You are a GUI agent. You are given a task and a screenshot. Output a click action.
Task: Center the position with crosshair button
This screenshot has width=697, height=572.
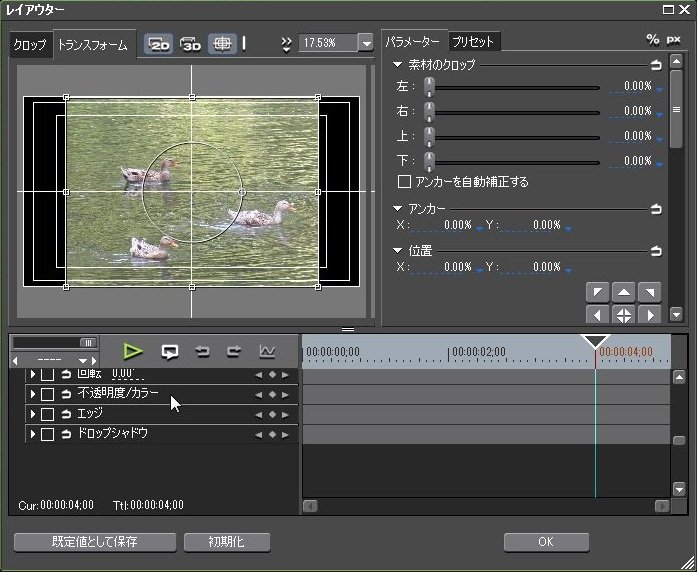pyautogui.click(x=624, y=315)
